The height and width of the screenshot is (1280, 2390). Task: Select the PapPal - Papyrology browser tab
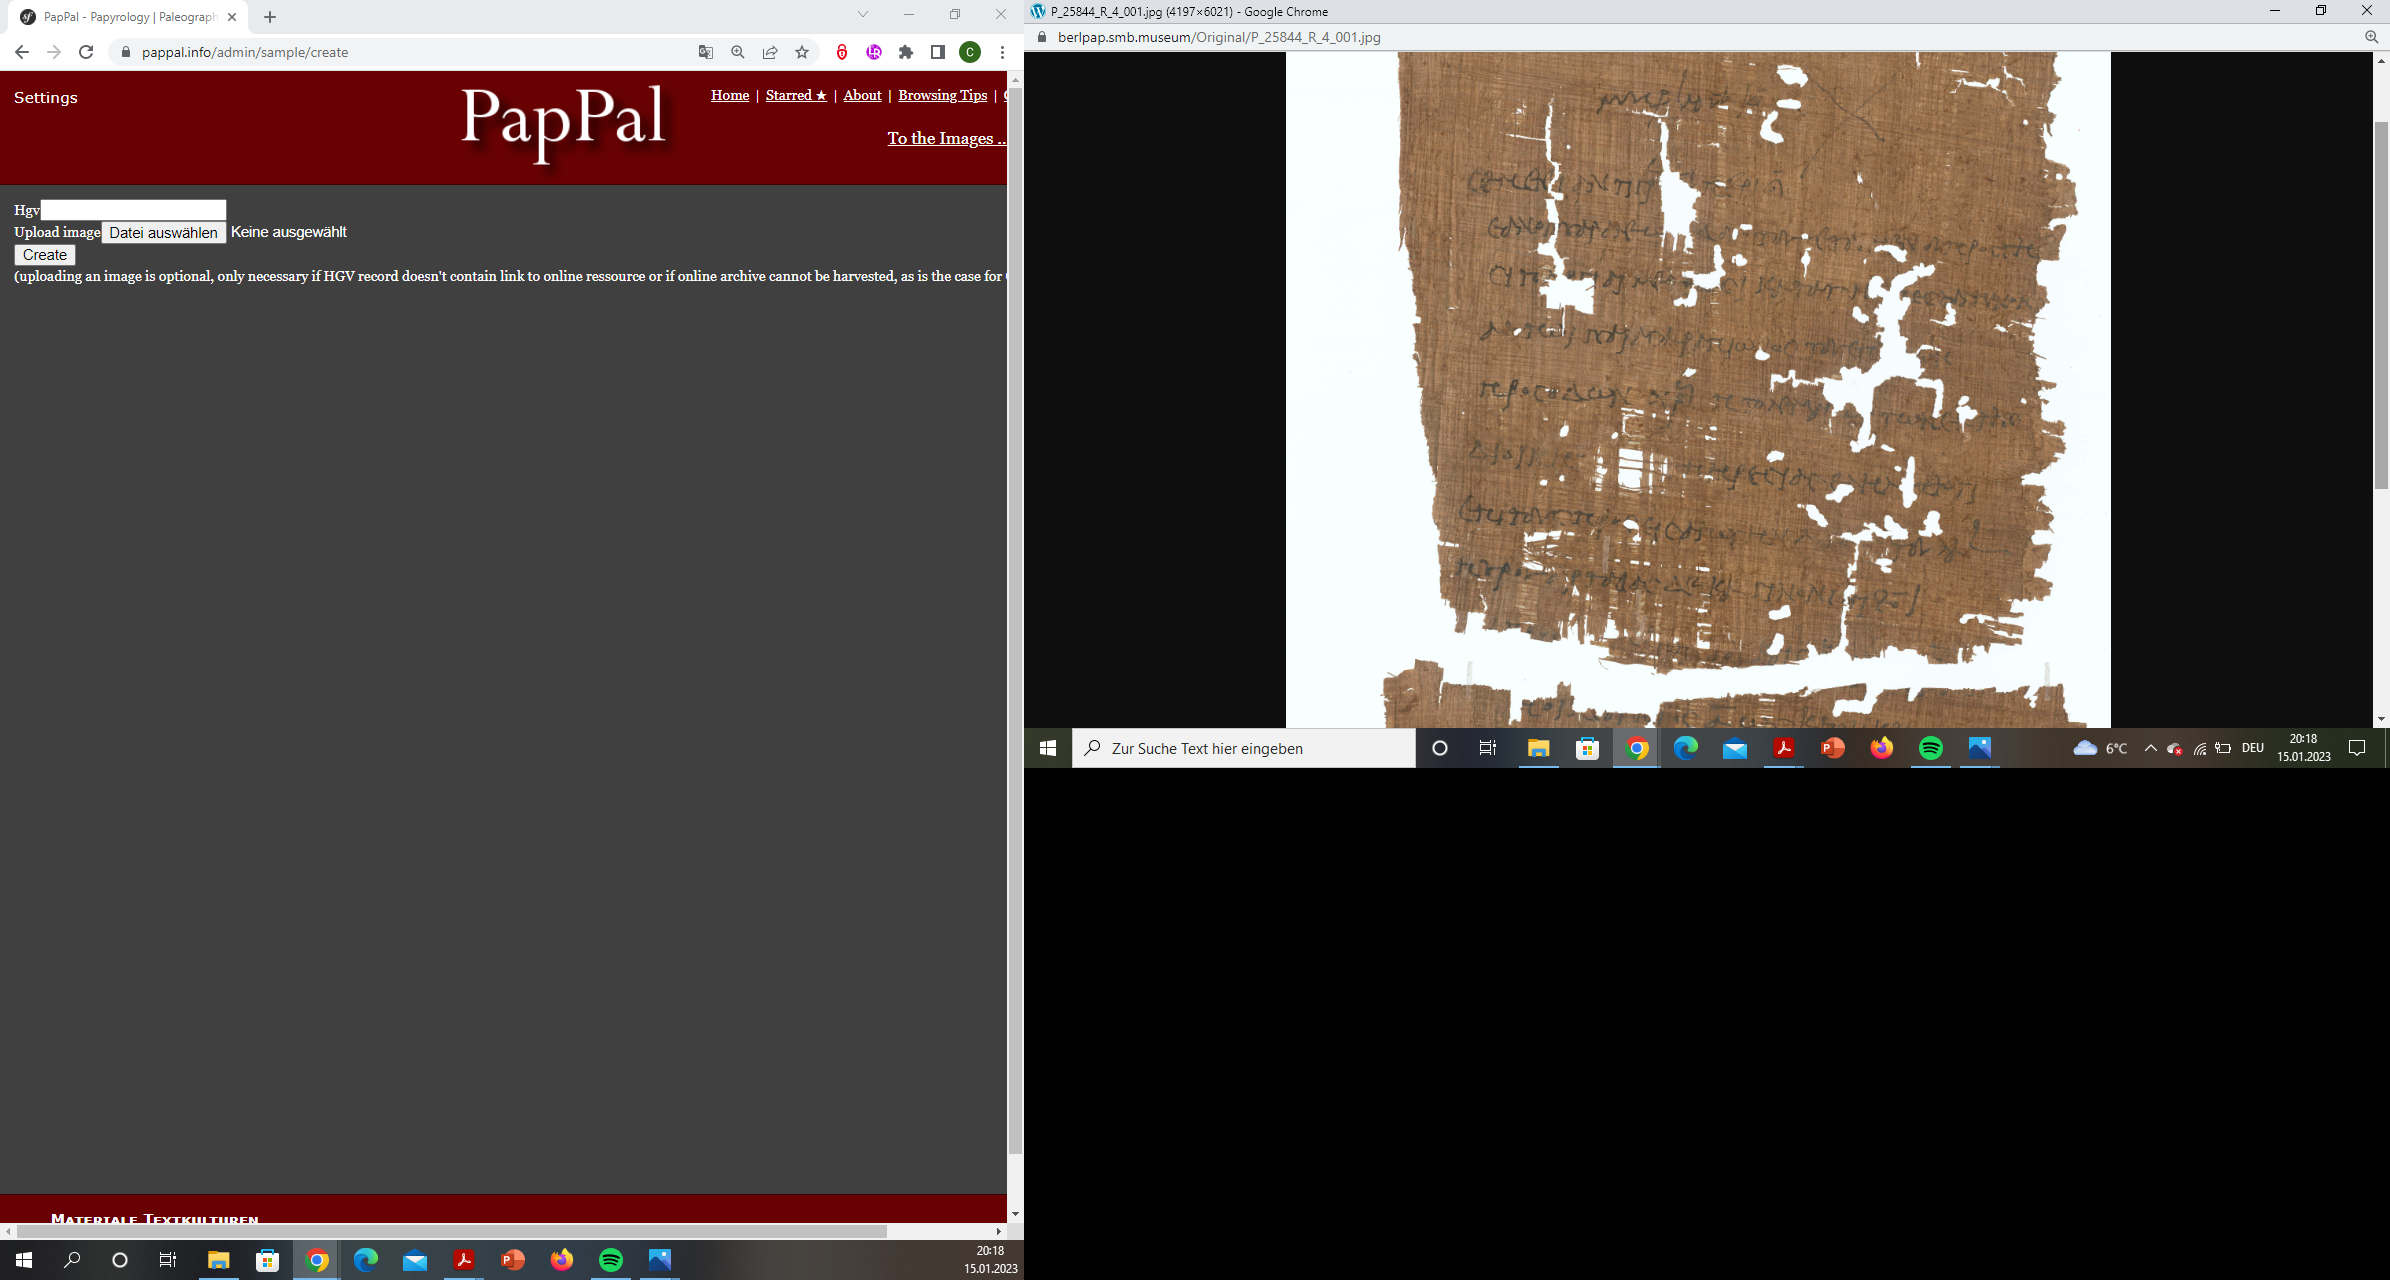pos(130,17)
